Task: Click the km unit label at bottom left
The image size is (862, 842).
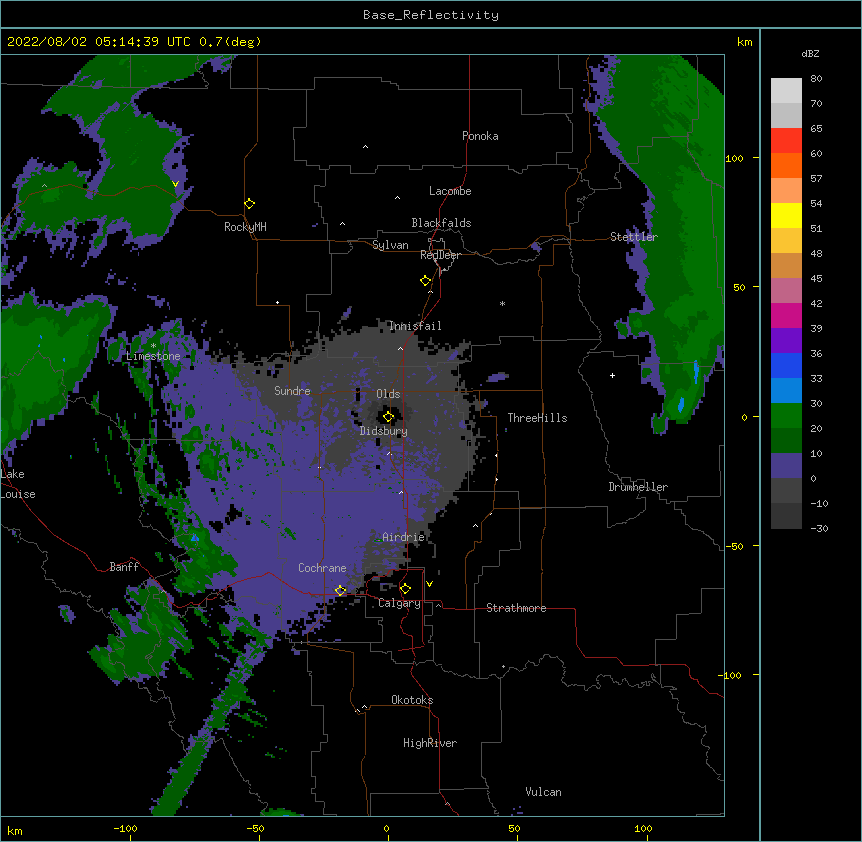Action: pos(15,830)
